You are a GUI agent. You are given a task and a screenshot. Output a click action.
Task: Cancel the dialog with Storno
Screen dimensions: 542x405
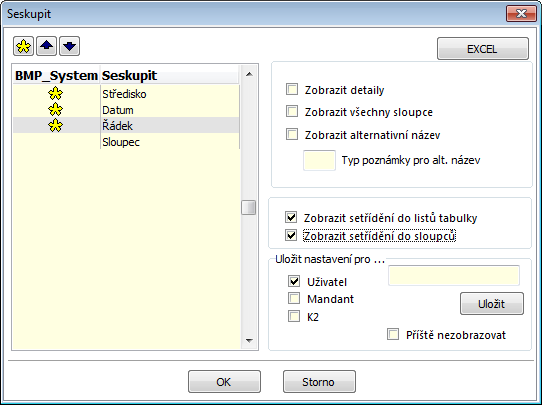319,382
